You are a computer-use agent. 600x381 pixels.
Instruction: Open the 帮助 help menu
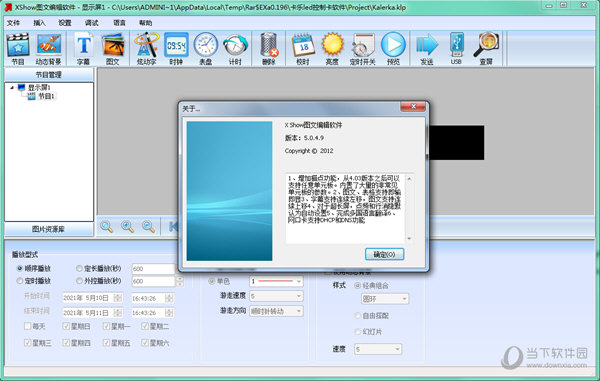[145, 23]
